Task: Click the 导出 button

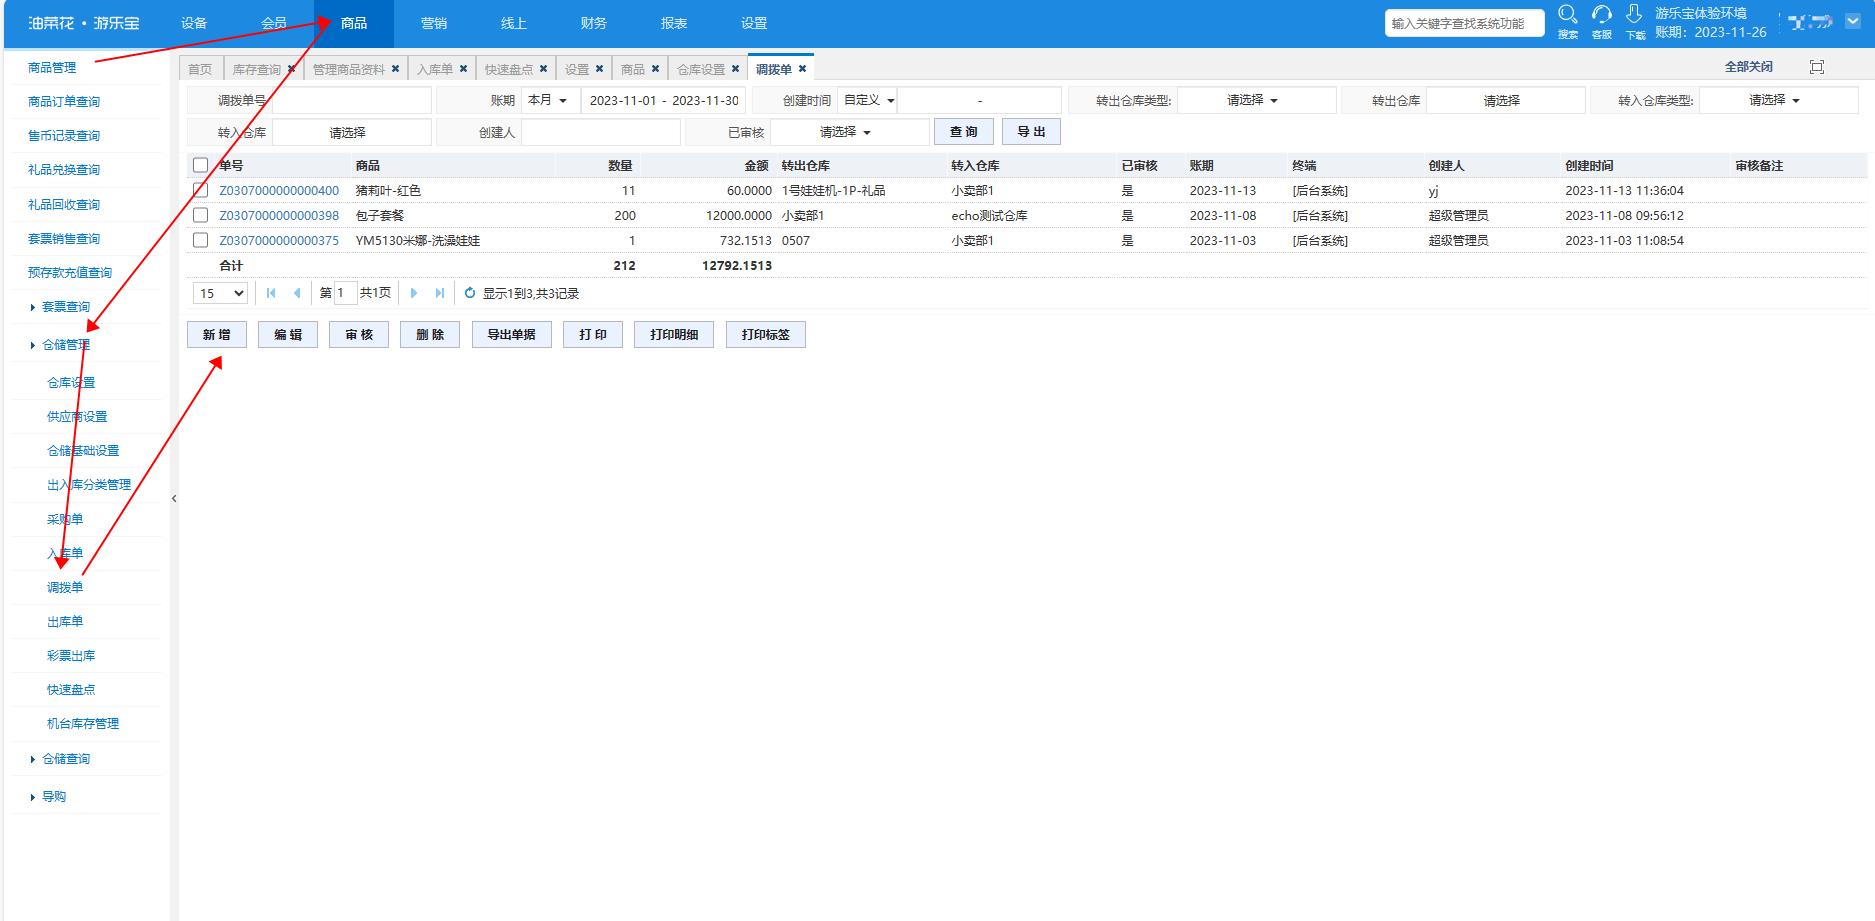Action: click(x=1031, y=132)
